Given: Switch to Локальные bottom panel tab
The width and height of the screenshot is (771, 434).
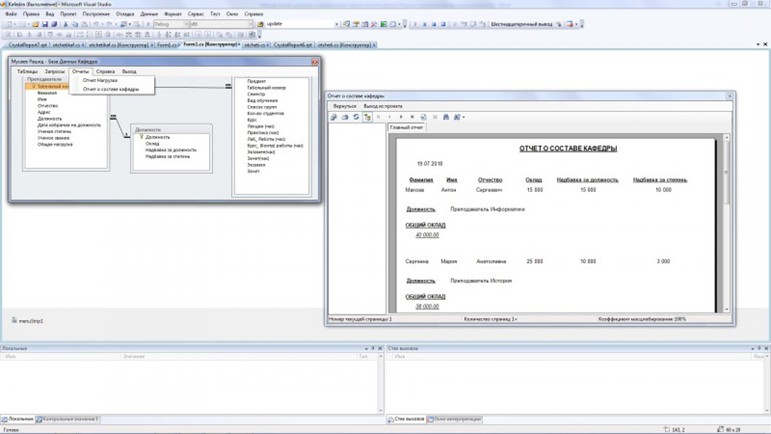Looking at the screenshot, I should [x=18, y=419].
